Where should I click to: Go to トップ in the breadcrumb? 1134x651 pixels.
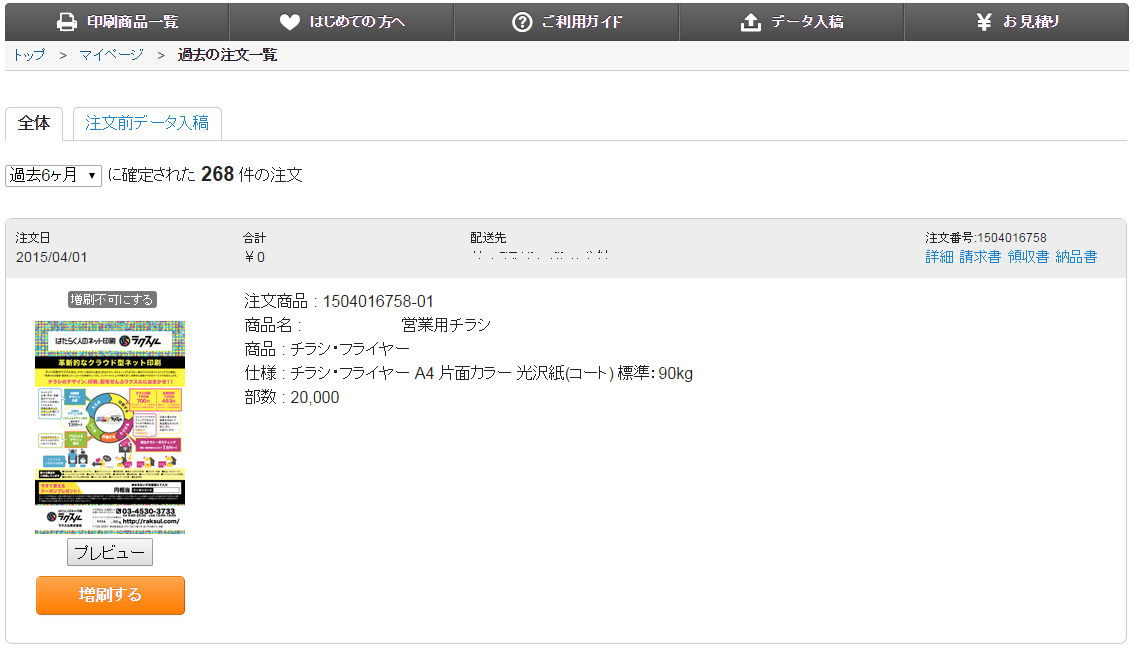(x=29, y=55)
